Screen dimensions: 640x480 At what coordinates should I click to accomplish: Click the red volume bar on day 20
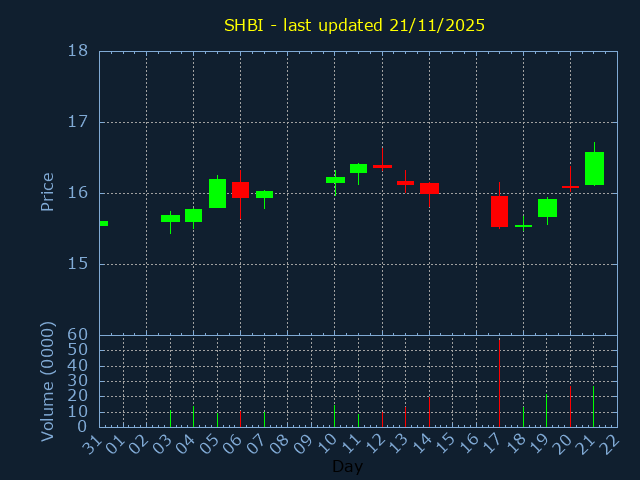coord(570,407)
